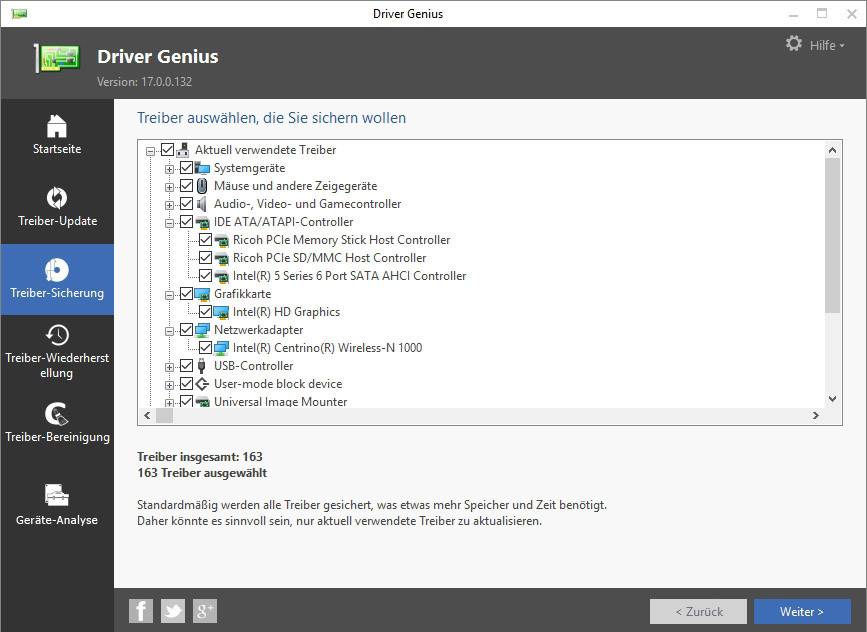Open the Hilfe dropdown menu
The width and height of the screenshot is (867, 632).
coord(827,45)
